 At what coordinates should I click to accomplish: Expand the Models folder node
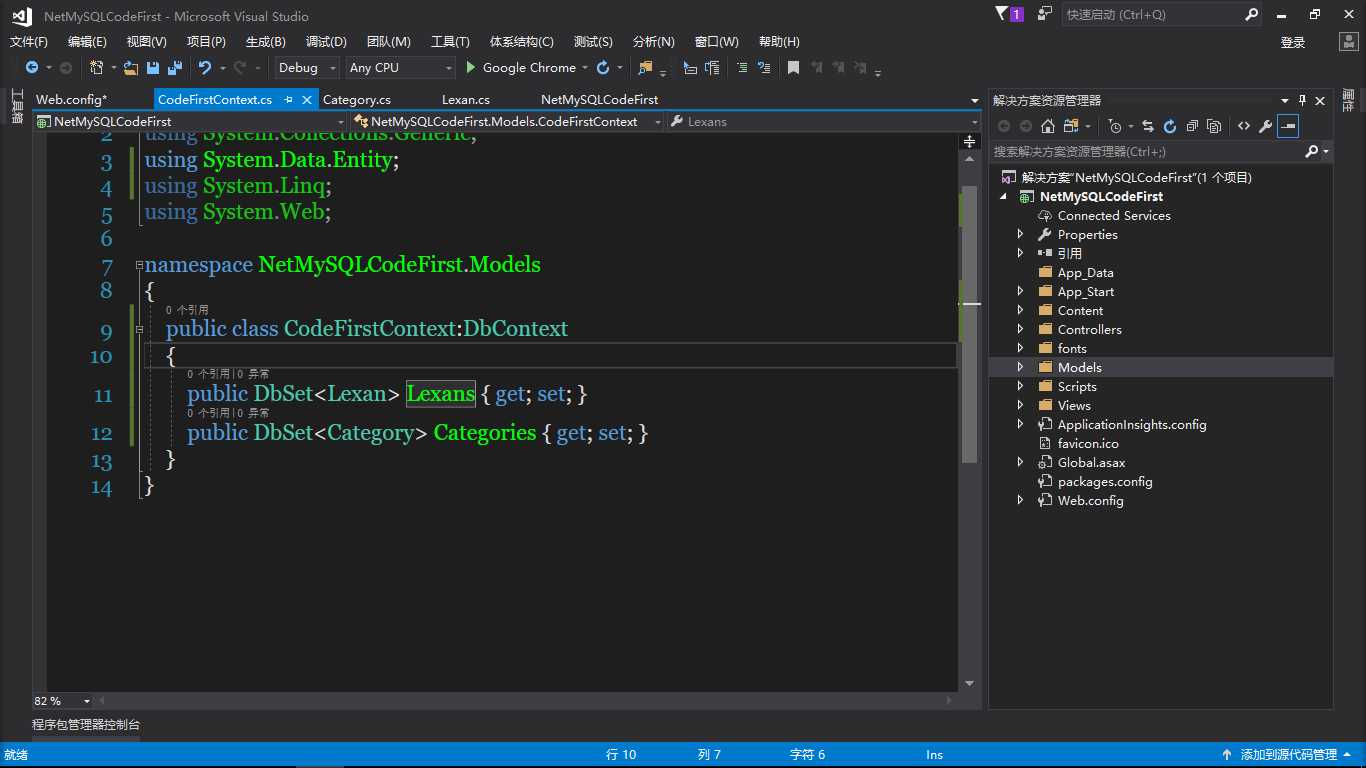[x=1020, y=367]
